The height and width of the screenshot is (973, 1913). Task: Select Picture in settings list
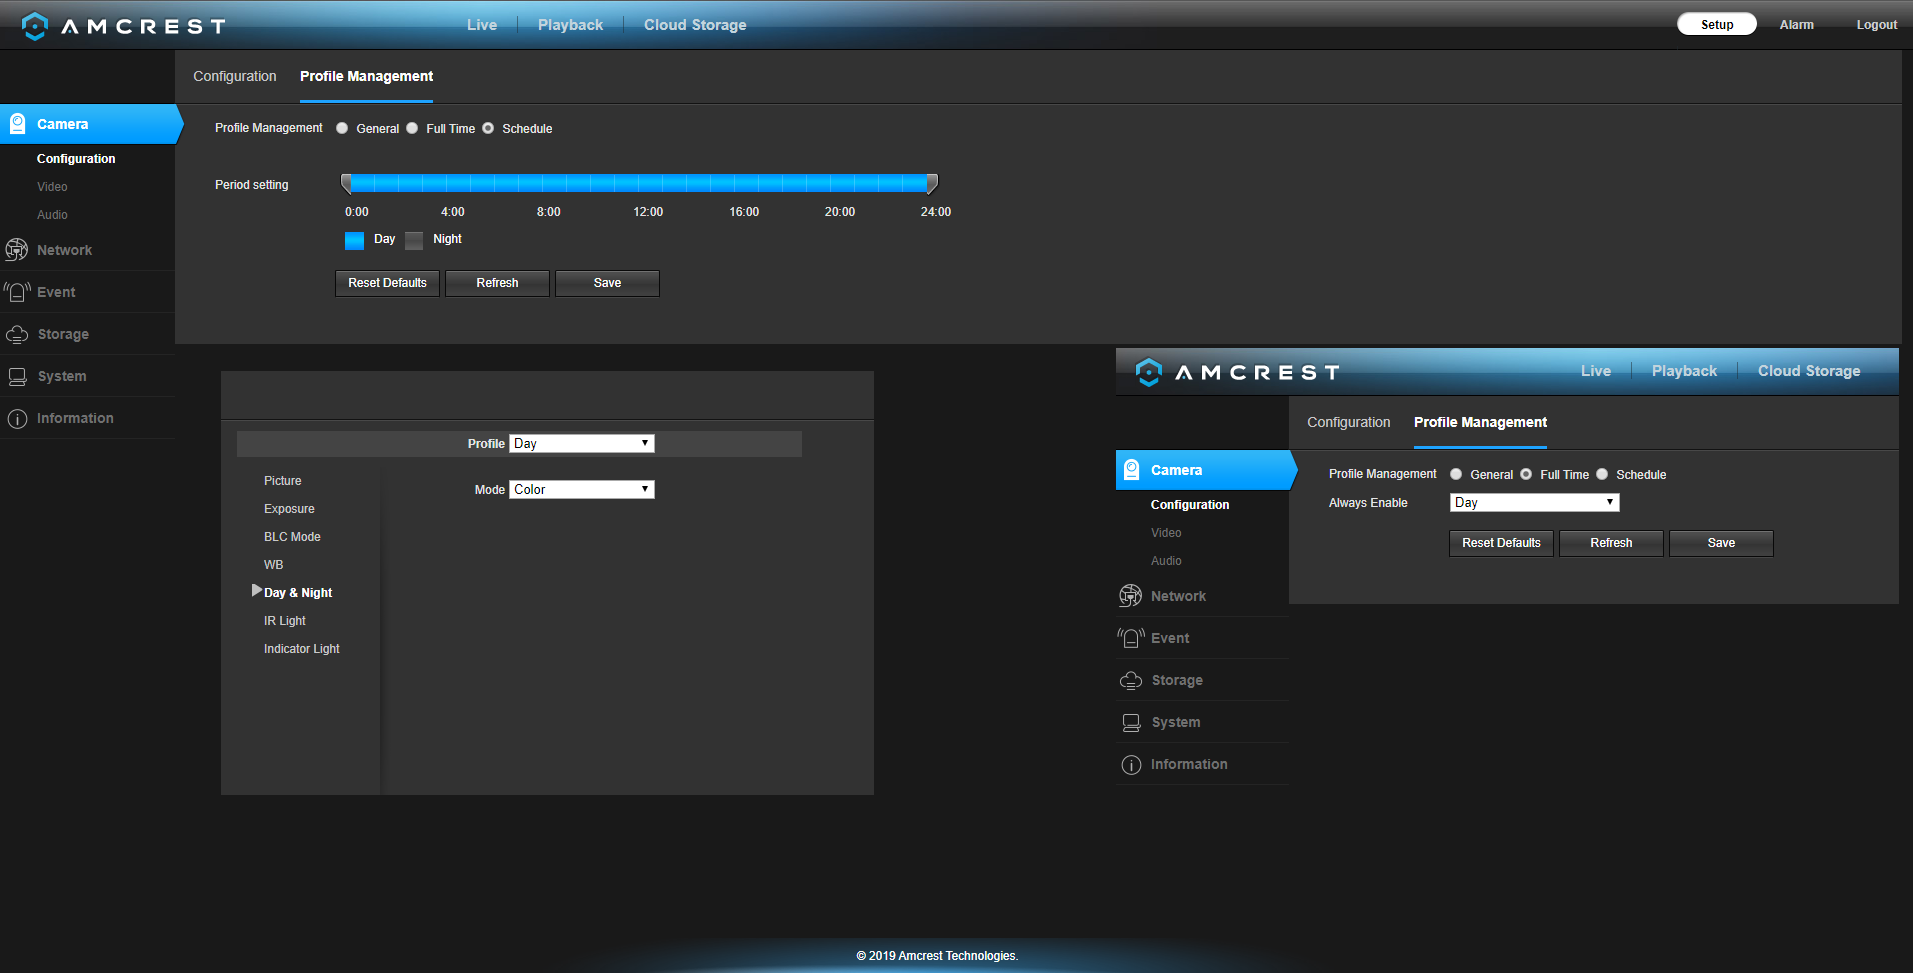(x=283, y=481)
